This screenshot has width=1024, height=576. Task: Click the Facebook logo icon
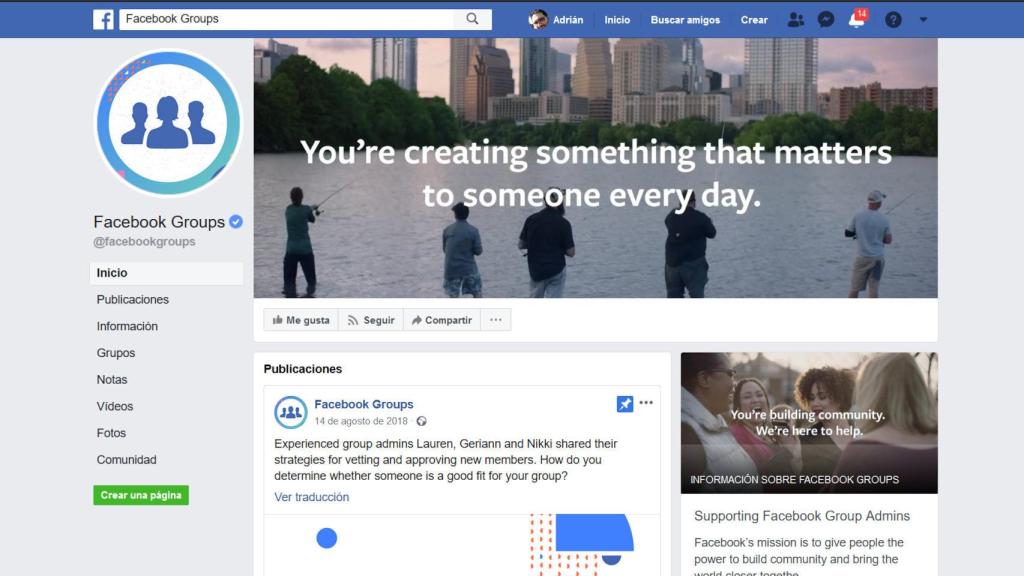103,20
